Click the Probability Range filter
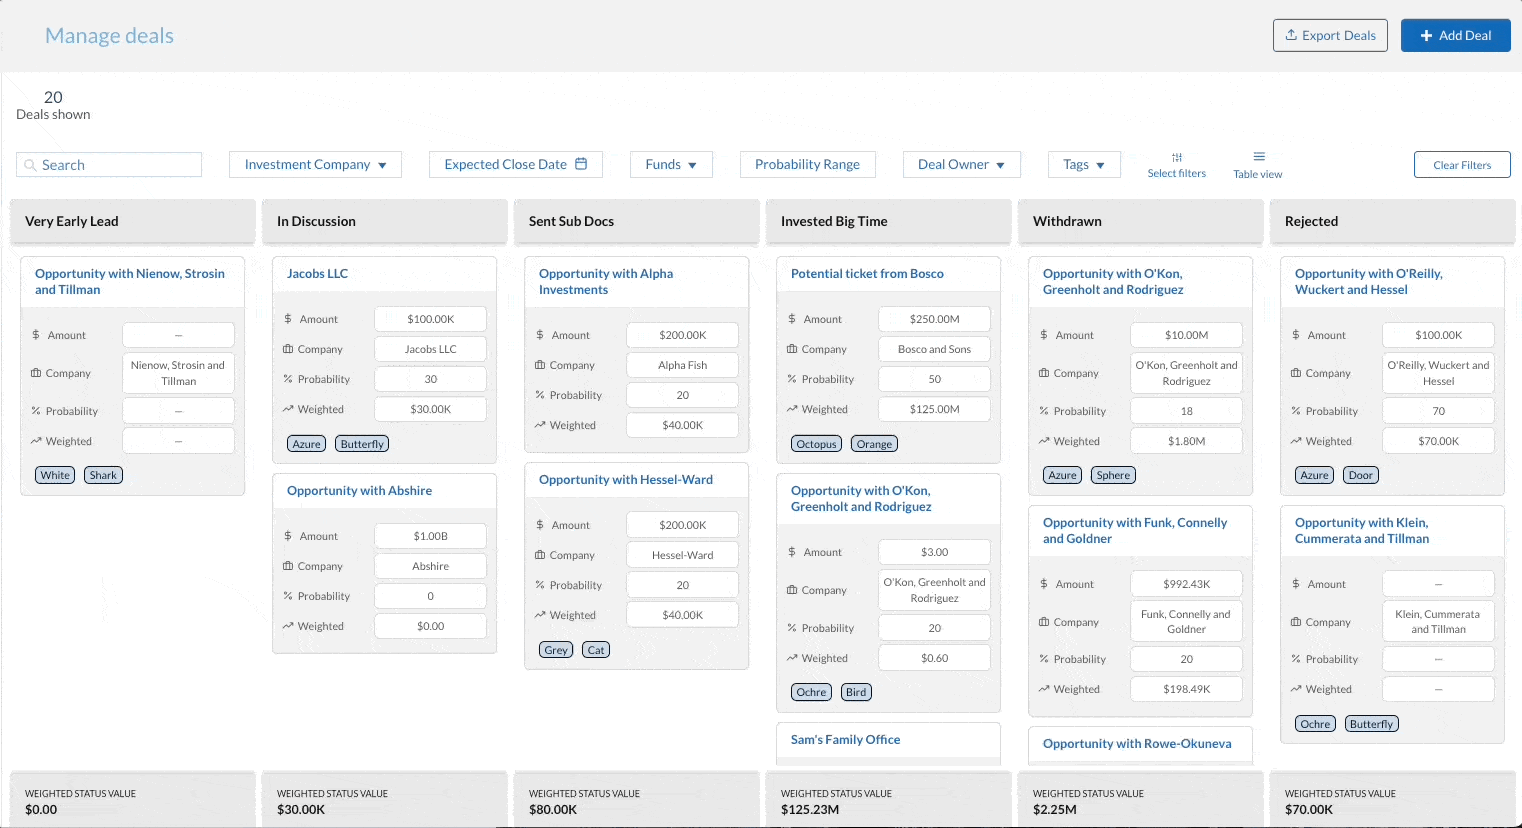This screenshot has width=1522, height=828. pyautogui.click(x=807, y=165)
